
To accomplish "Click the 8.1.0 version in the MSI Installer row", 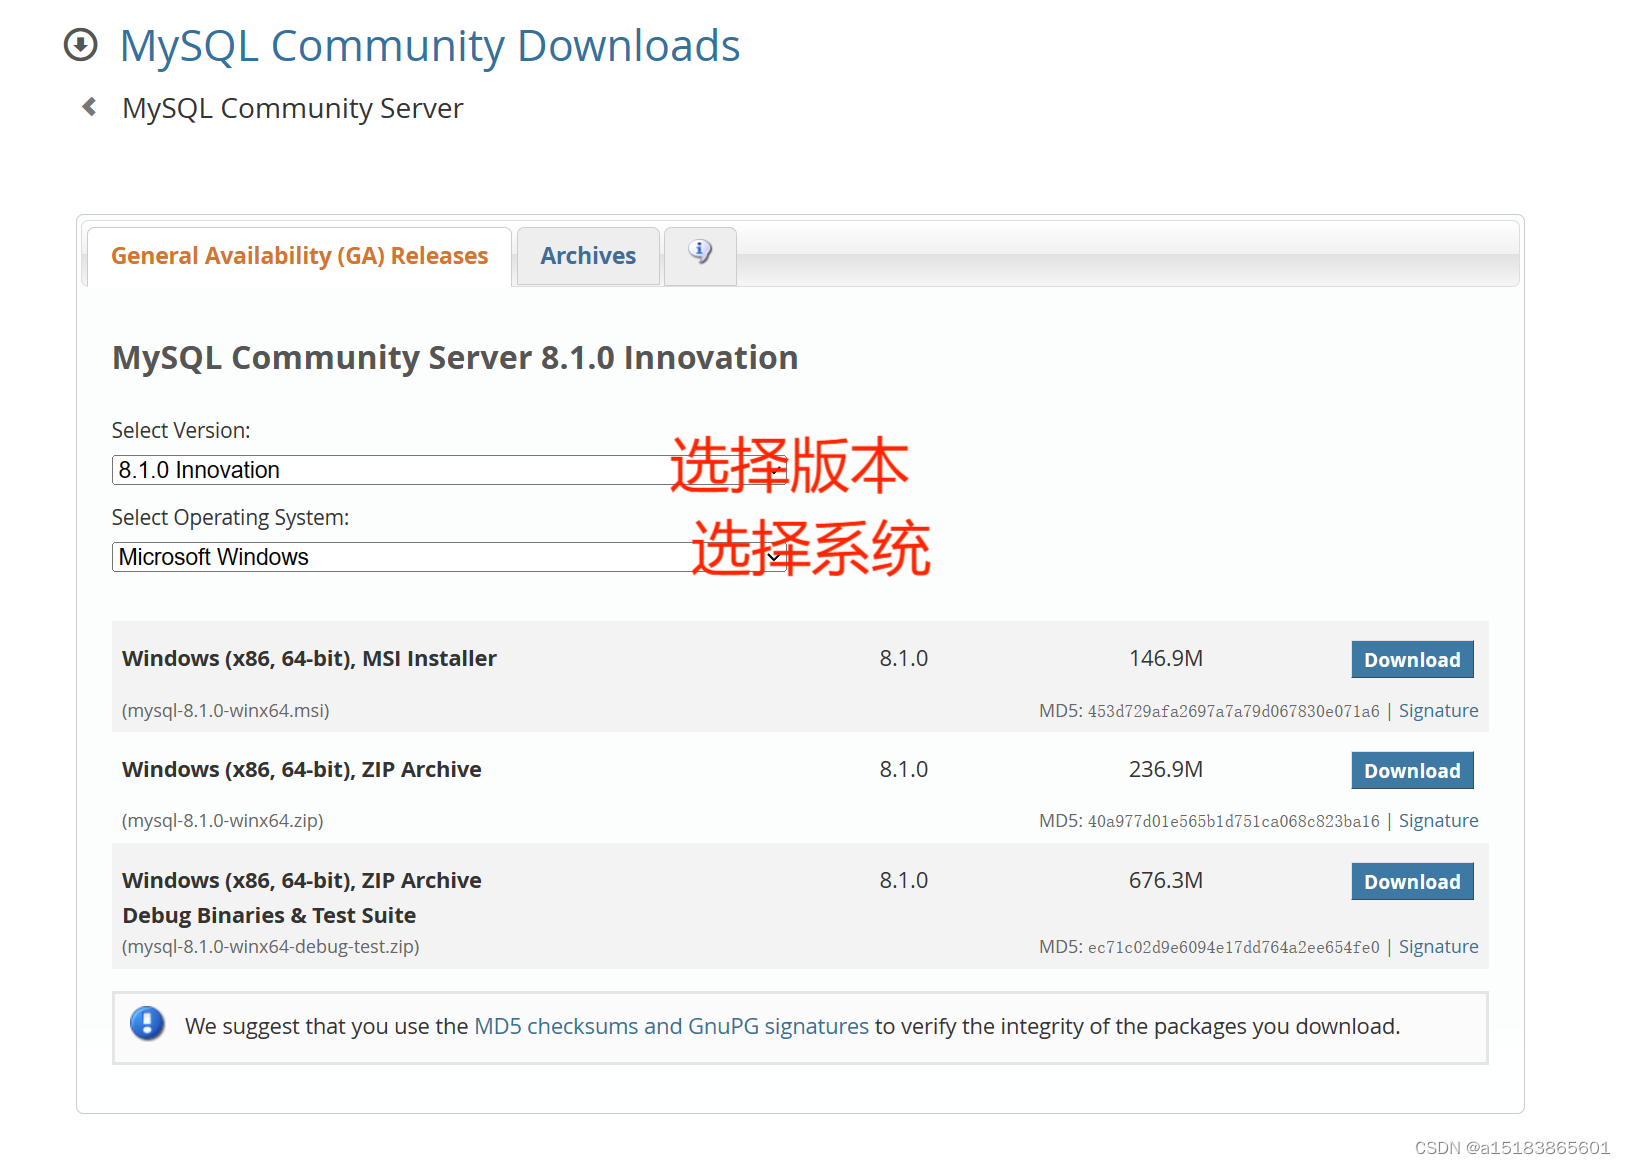I will [904, 659].
